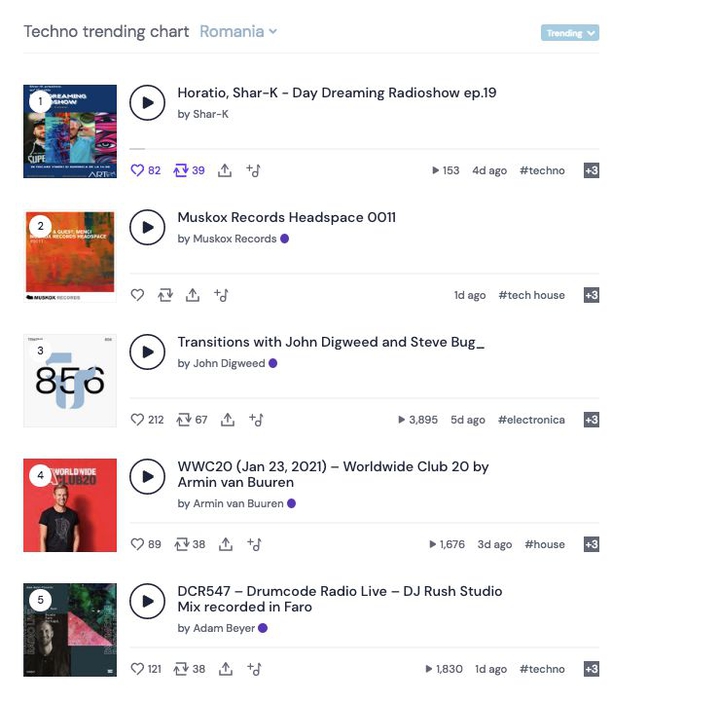This screenshot has height=702, width=720.
Task: Click heart icon on Armin van Buuren show
Action: (137, 544)
